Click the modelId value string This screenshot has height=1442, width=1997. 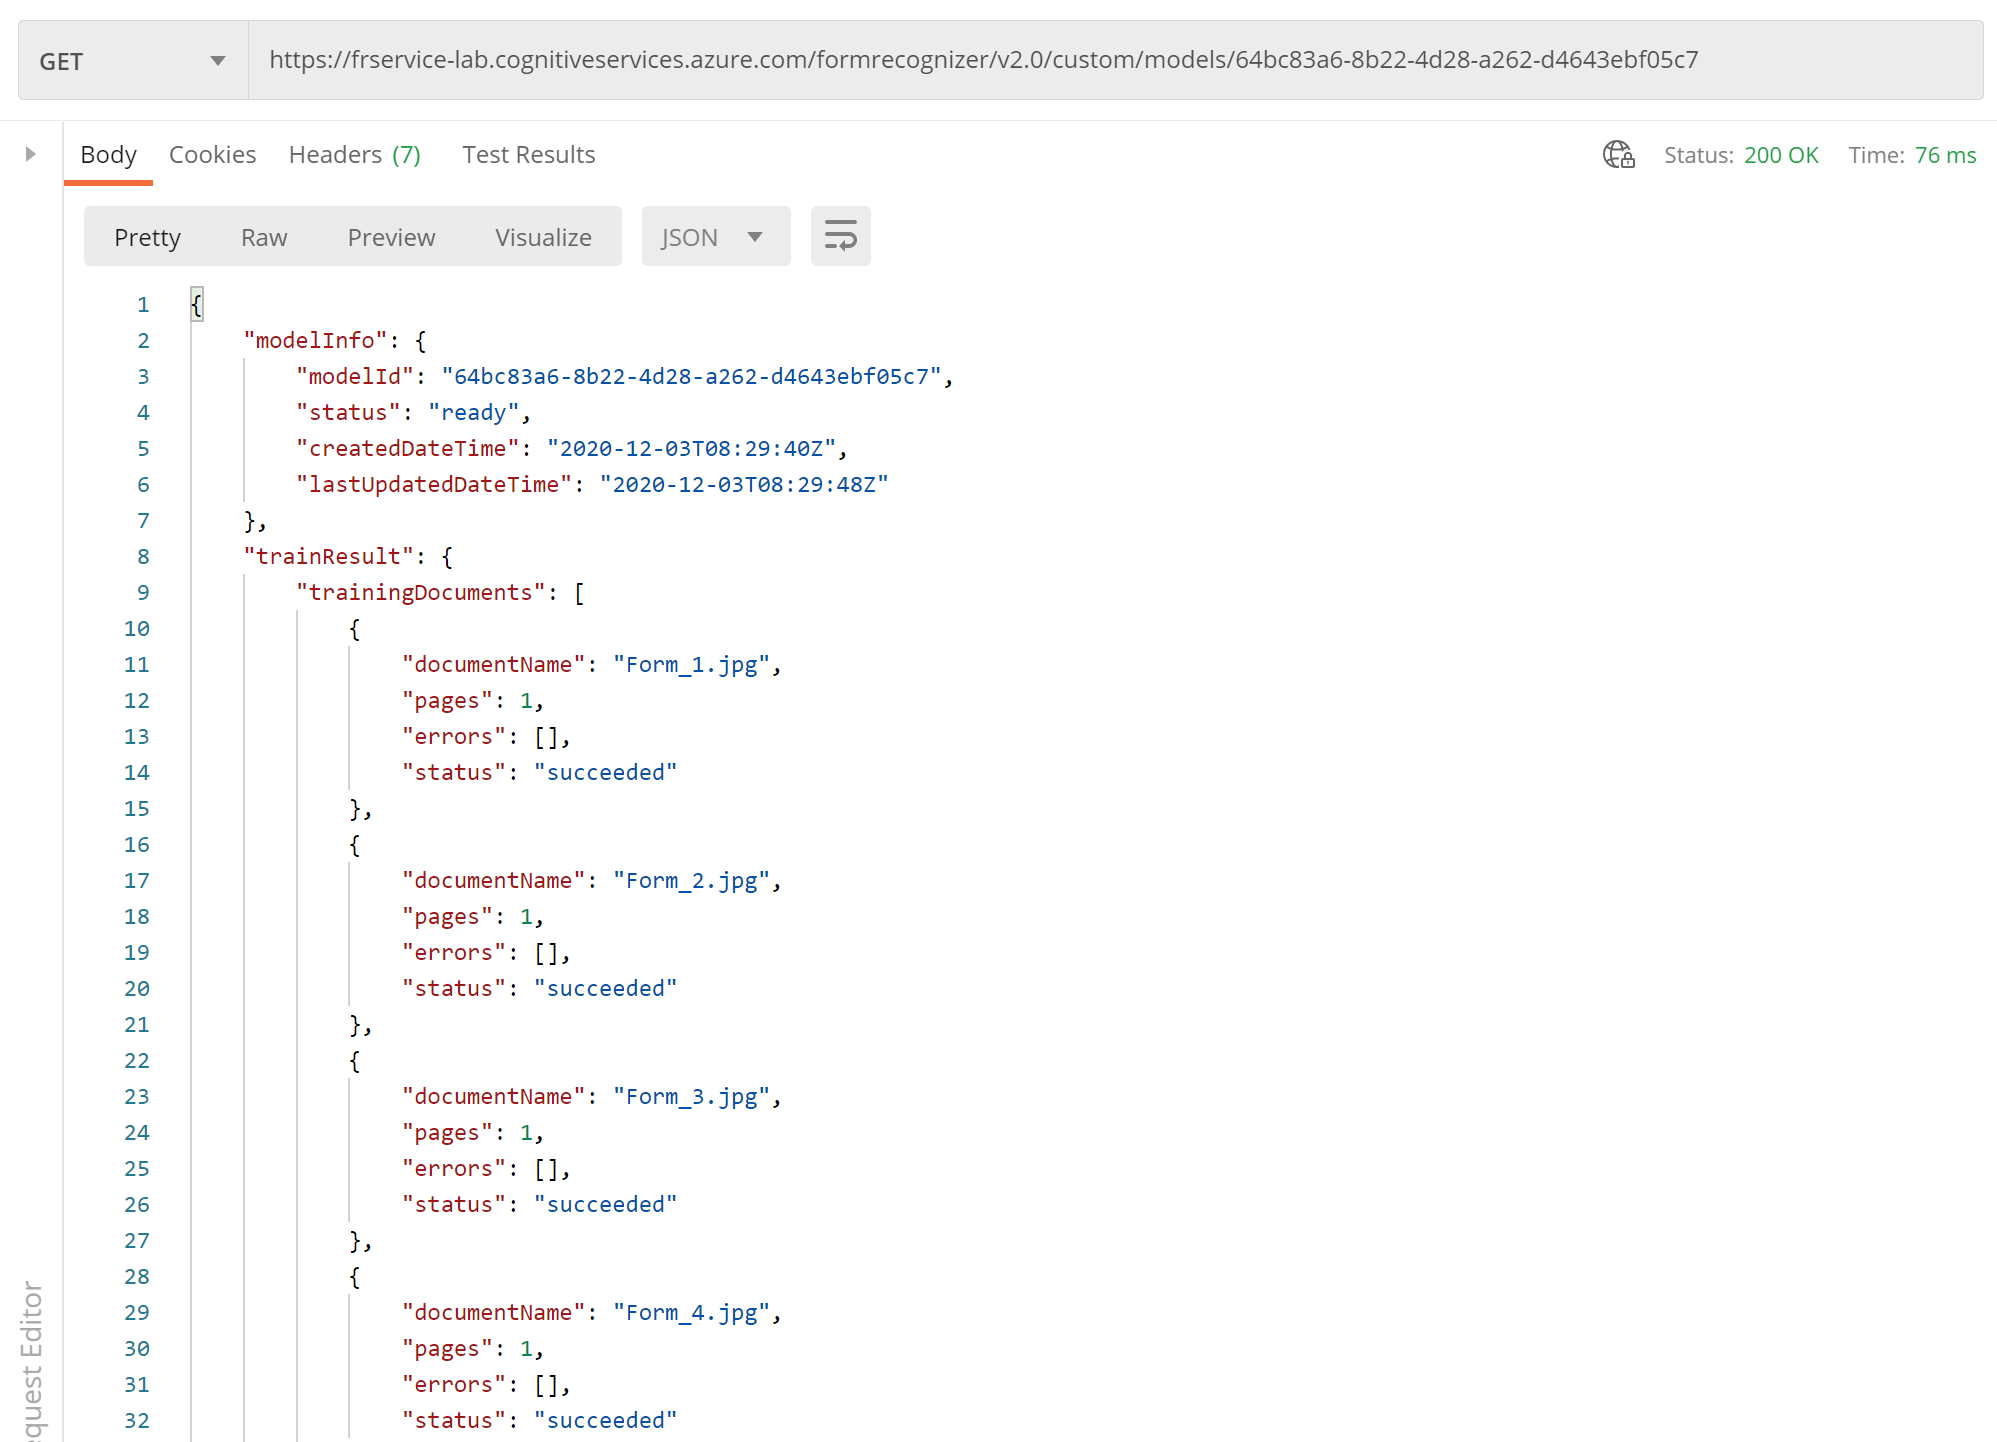690,377
